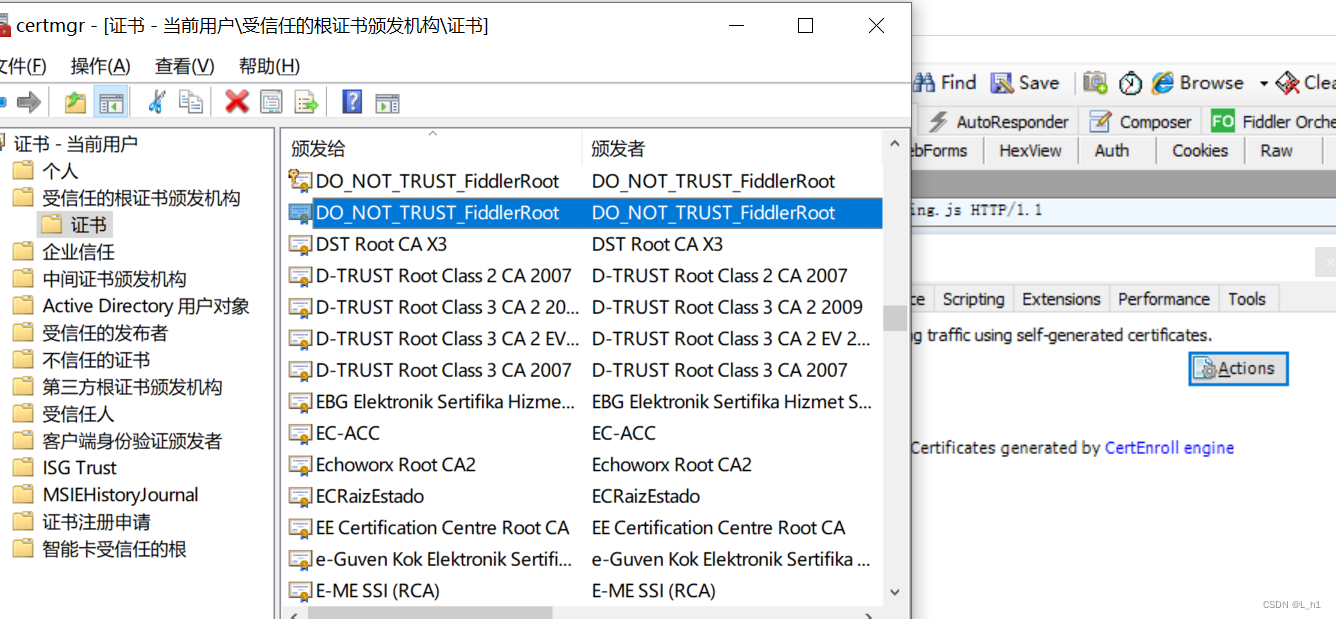Select the MSIEHistoryJournal folder
Image resolution: width=1336 pixels, height=619 pixels.
point(120,495)
